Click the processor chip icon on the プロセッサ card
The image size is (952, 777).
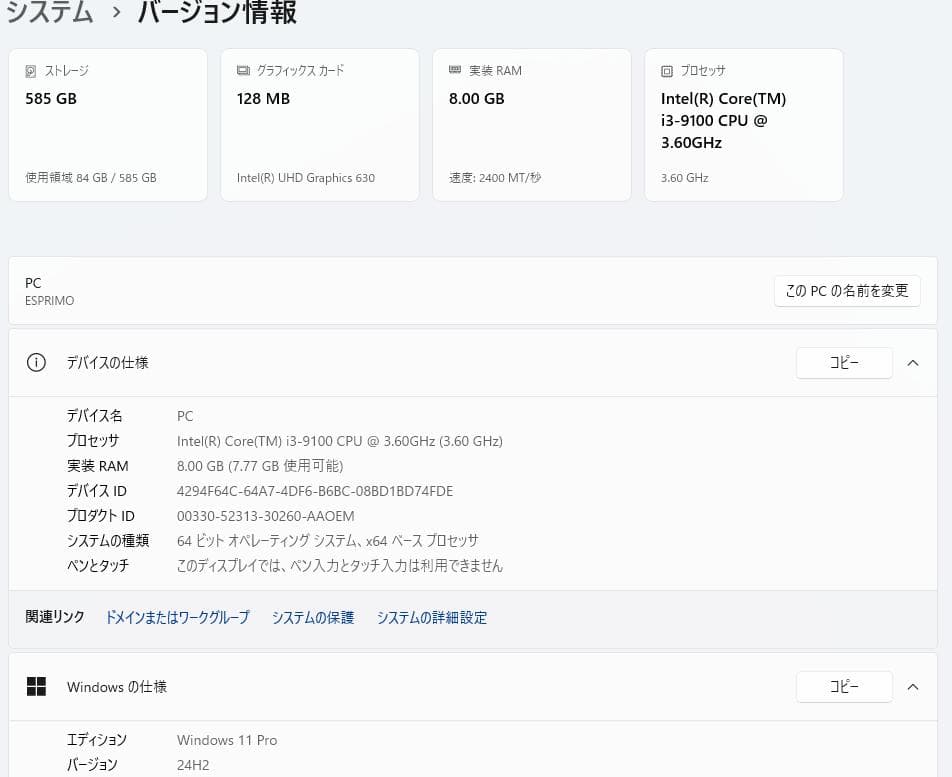[x=667, y=70]
